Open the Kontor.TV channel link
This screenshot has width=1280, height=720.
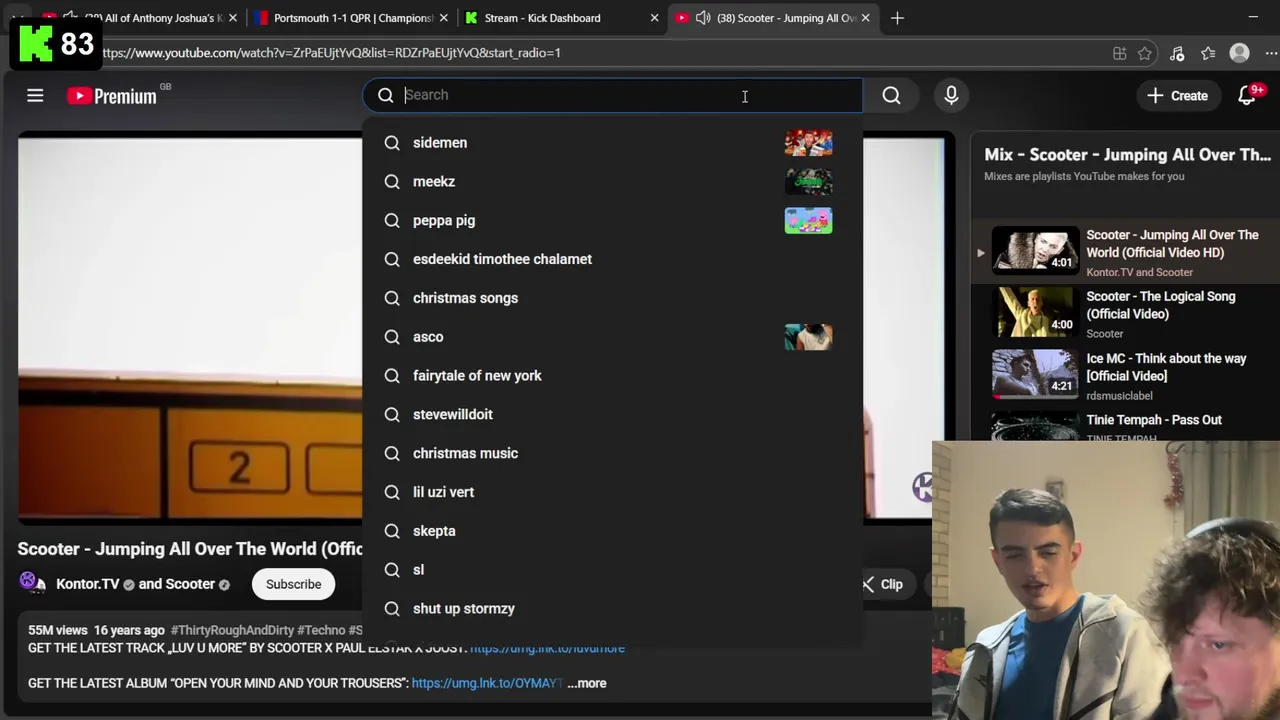click(x=87, y=584)
